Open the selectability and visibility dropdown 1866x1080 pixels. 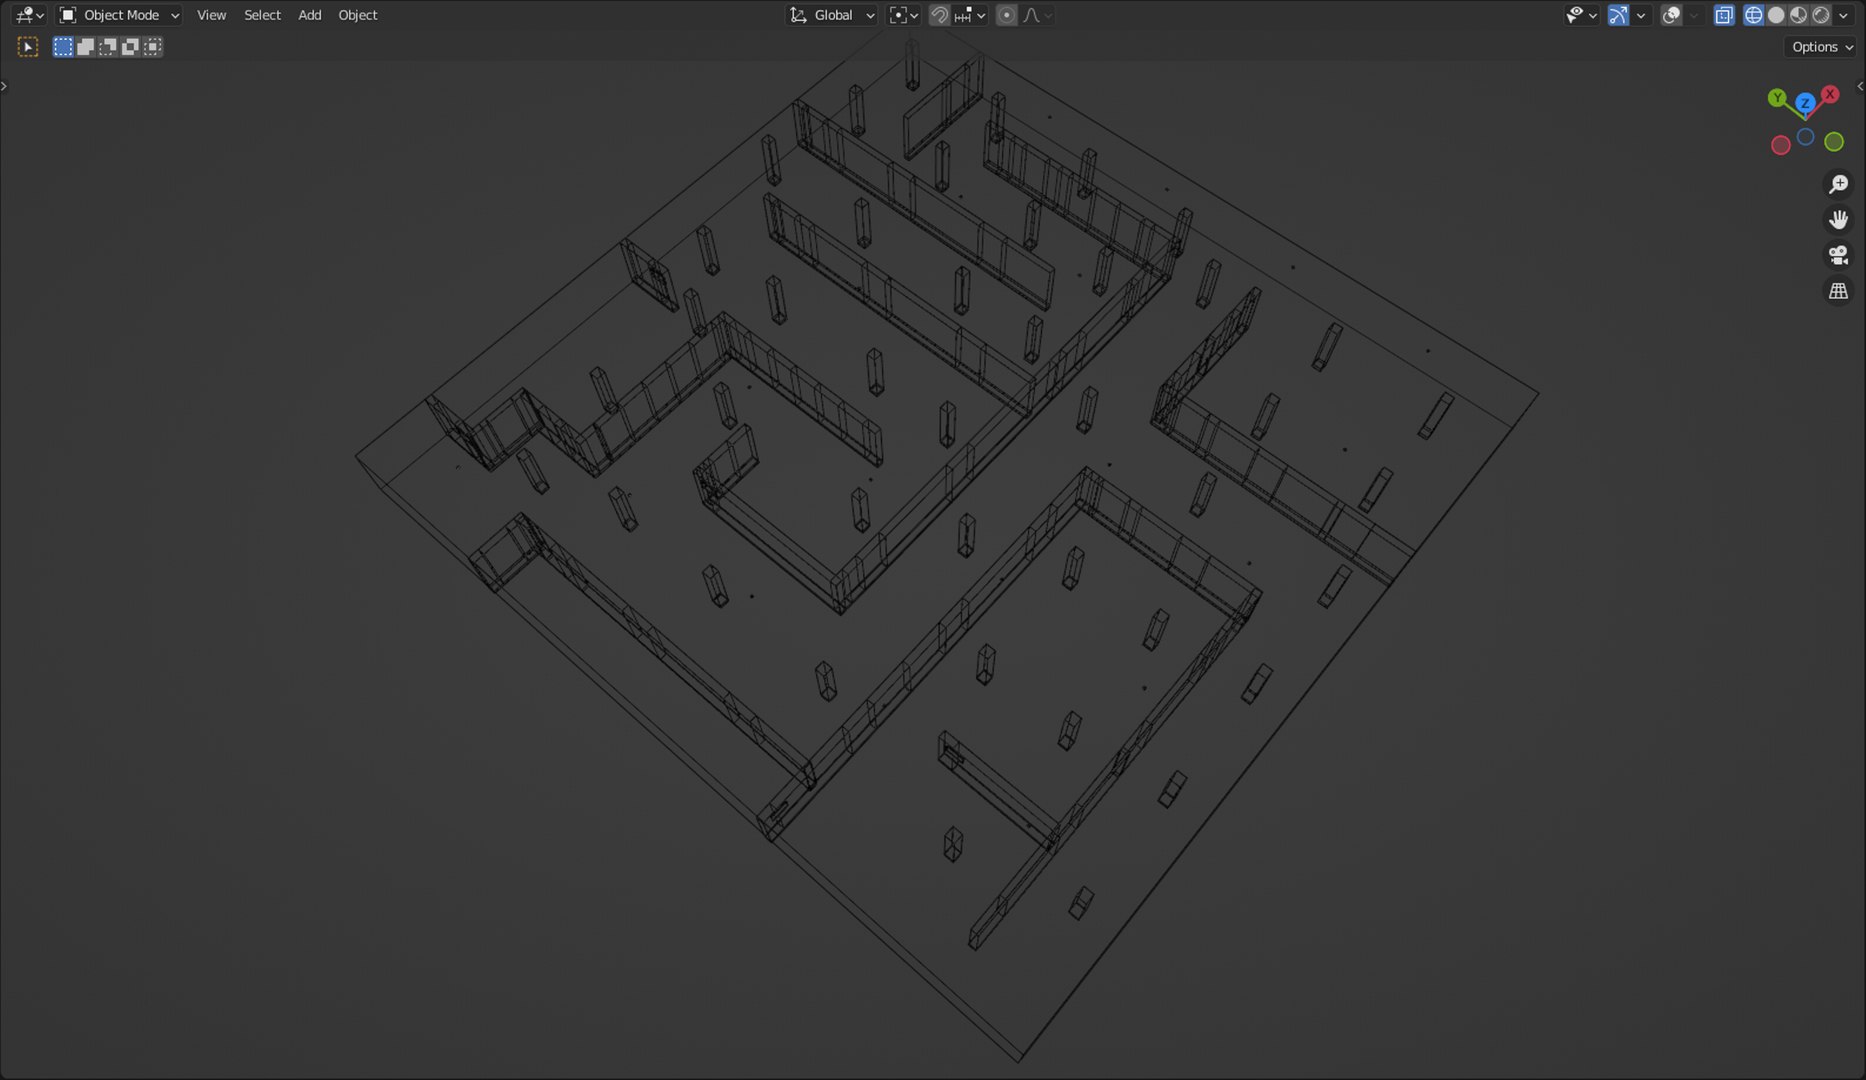click(x=1581, y=15)
